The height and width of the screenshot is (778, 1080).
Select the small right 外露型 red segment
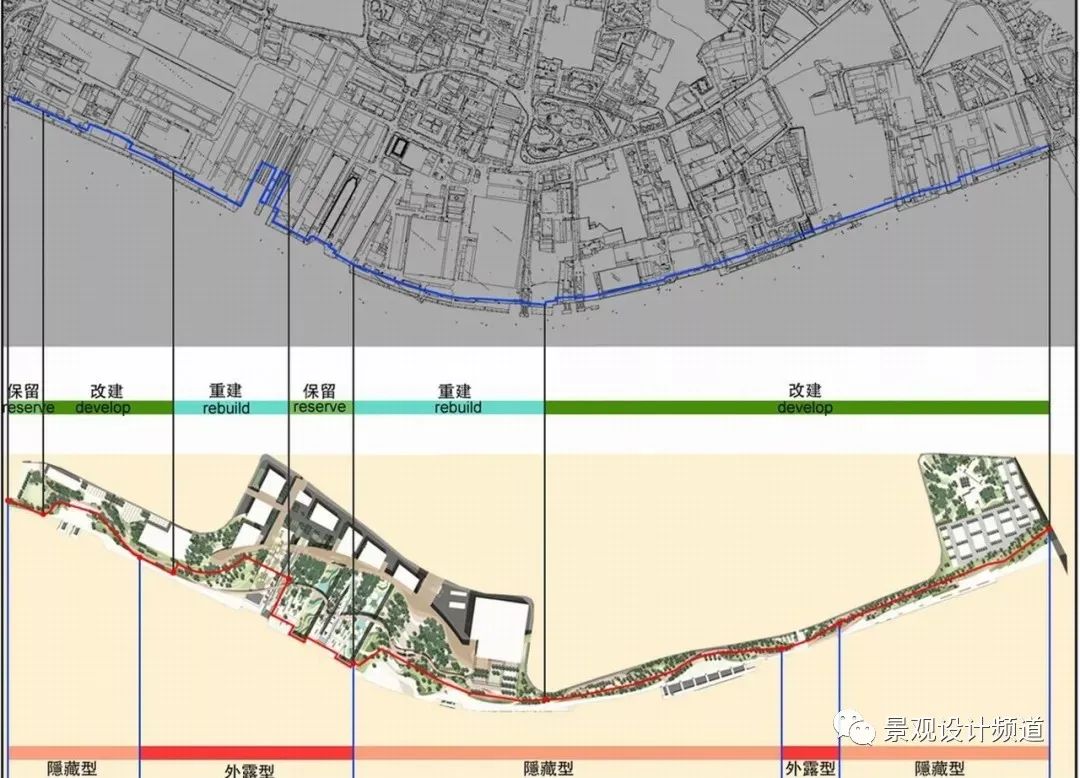point(809,753)
